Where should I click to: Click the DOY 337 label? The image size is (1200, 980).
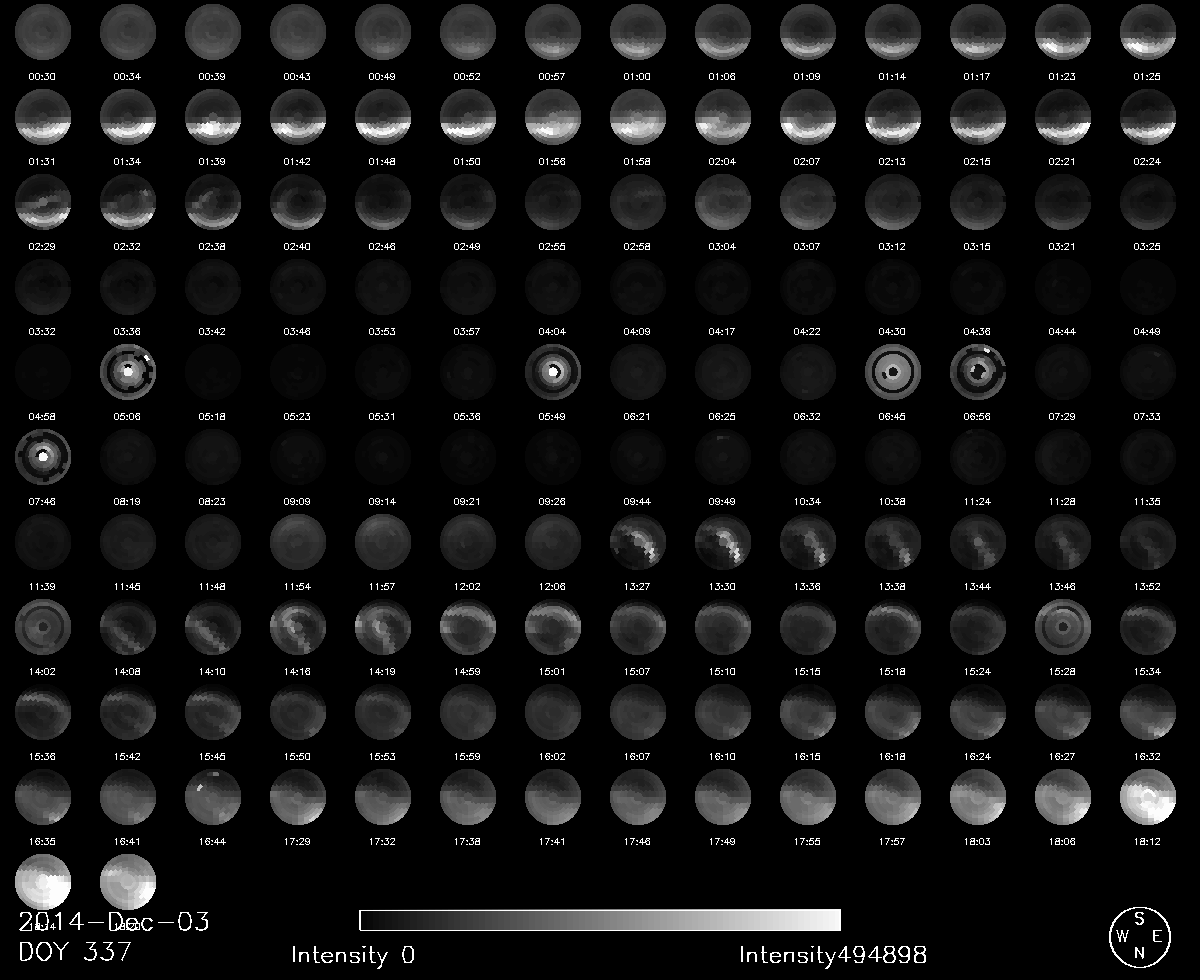pyautogui.click(x=75, y=952)
